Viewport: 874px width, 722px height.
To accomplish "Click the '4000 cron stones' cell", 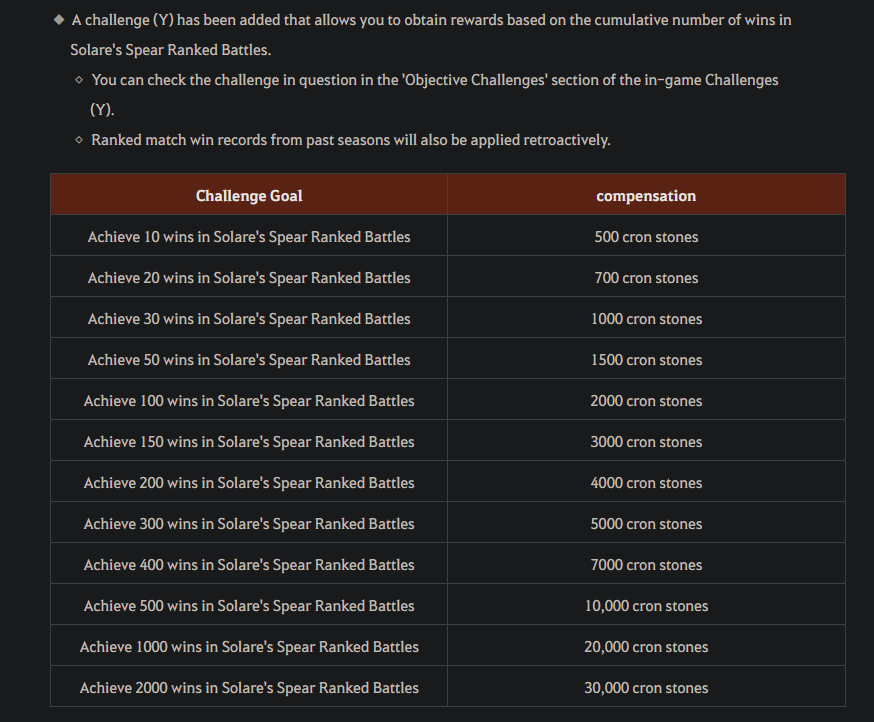I will coord(646,483).
